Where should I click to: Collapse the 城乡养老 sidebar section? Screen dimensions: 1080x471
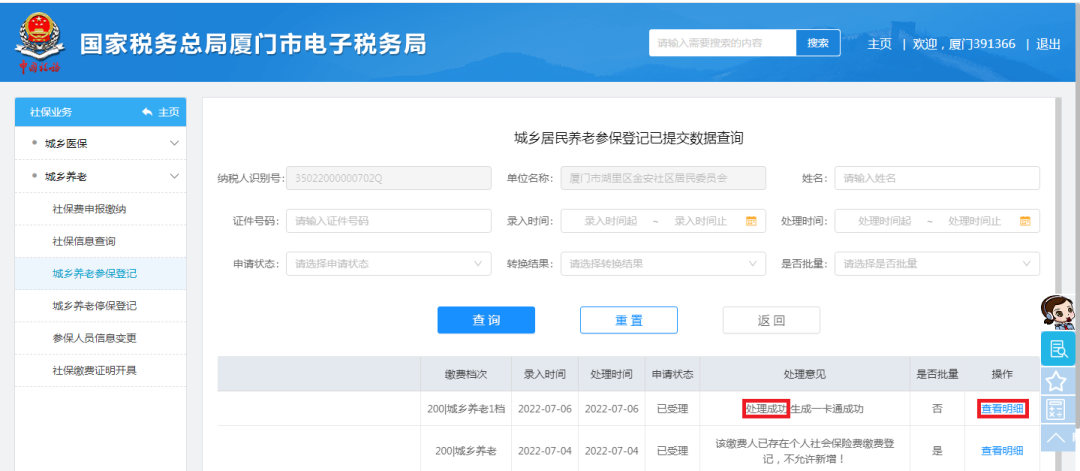point(174,177)
